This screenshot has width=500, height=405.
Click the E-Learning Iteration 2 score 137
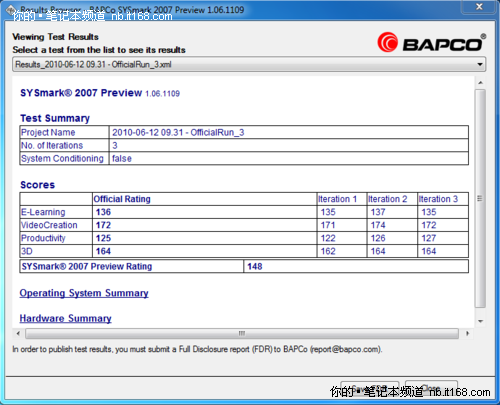click(378, 212)
